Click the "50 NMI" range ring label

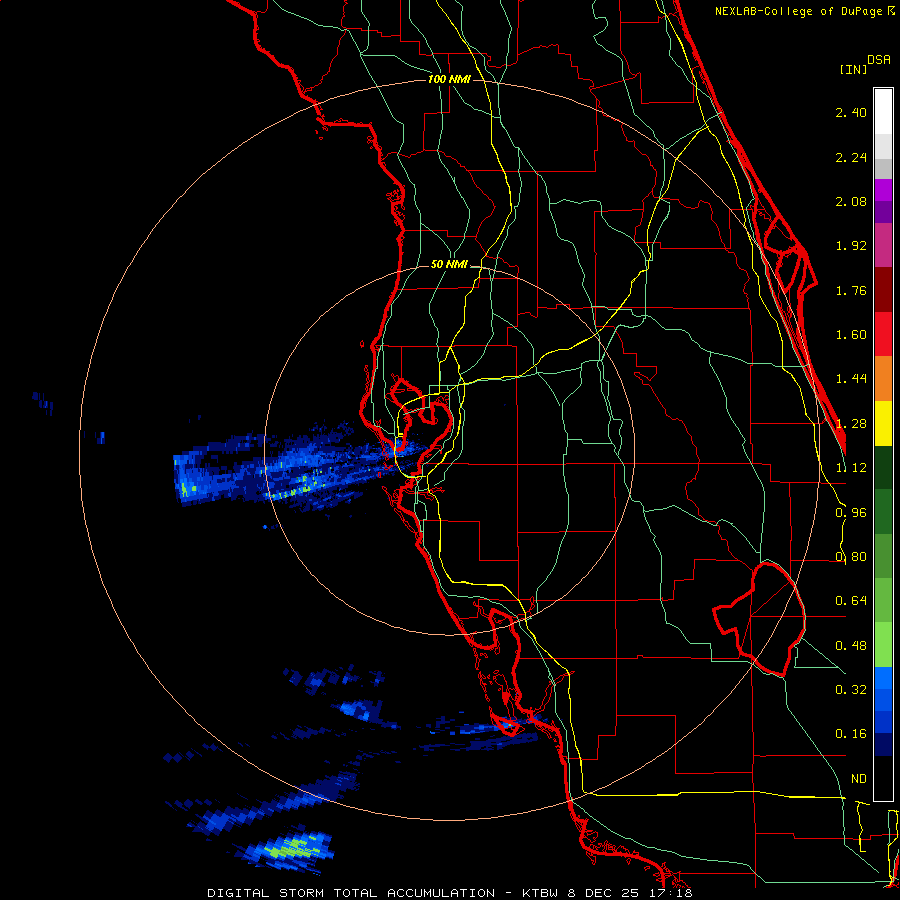449,265
